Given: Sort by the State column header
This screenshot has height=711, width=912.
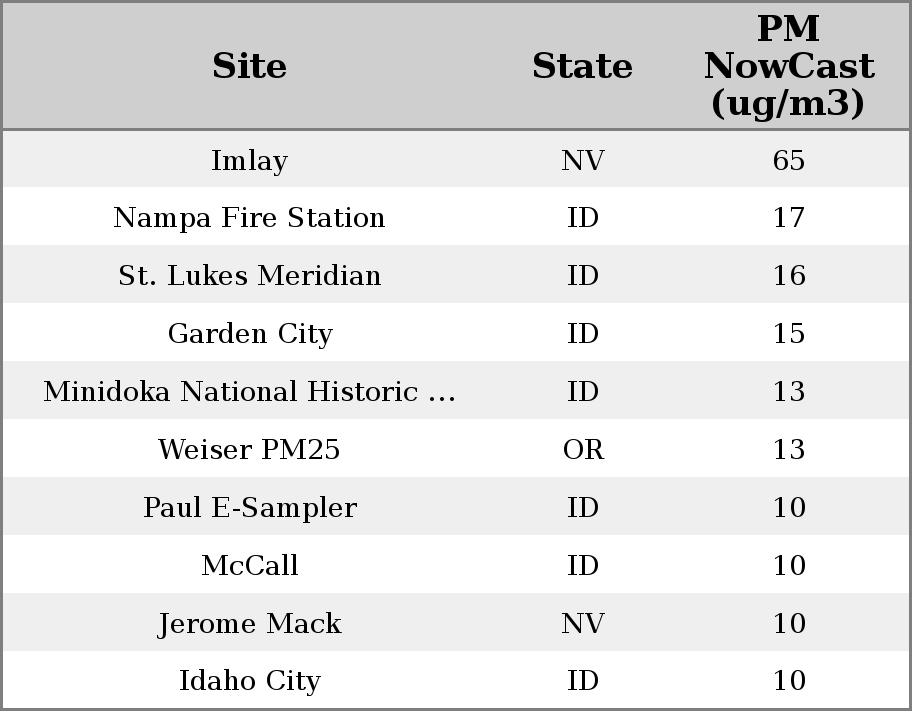Looking at the screenshot, I should click(582, 66).
